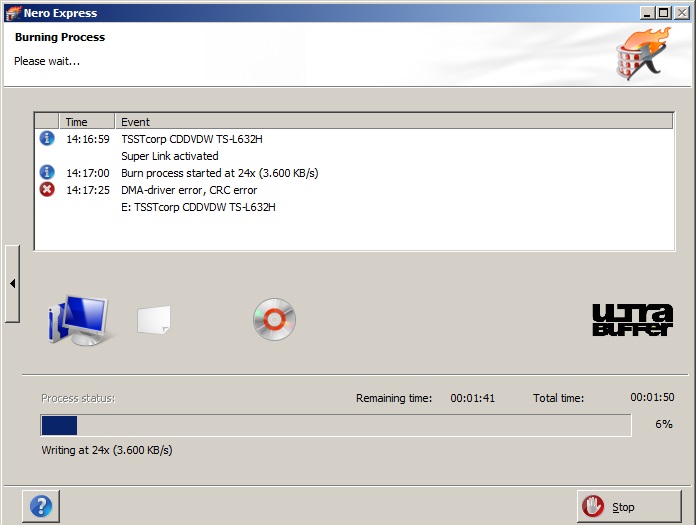Viewport: 699px width, 525px height.
Task: Click the Ultra Buffer logo
Action: point(632,319)
